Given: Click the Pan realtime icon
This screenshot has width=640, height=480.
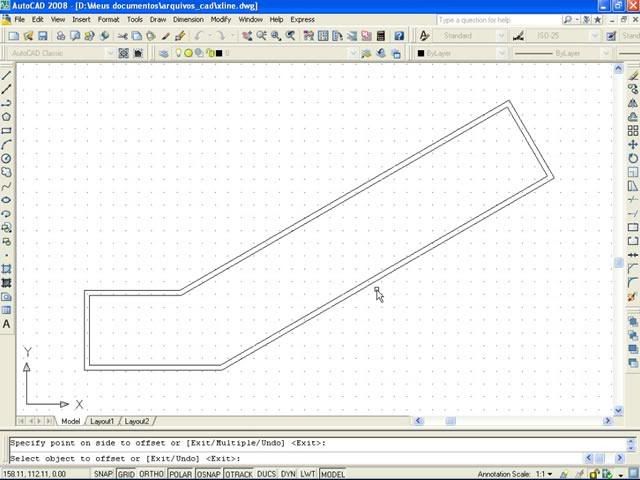Looking at the screenshot, I should click(x=247, y=36).
